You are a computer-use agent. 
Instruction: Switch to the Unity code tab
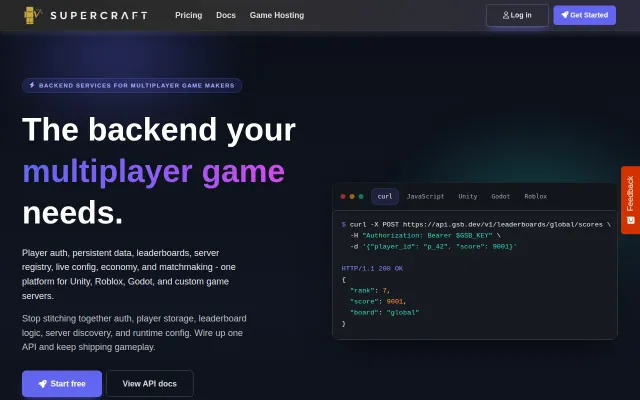pyautogui.click(x=468, y=196)
